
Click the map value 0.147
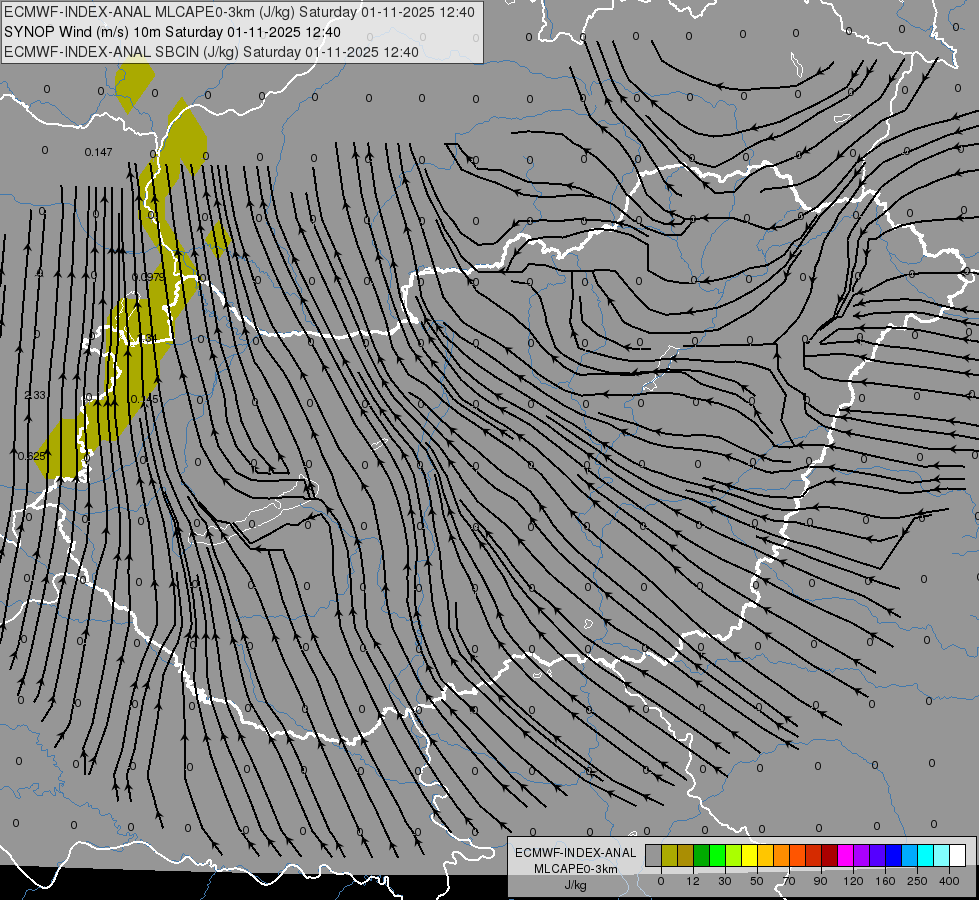point(98,152)
